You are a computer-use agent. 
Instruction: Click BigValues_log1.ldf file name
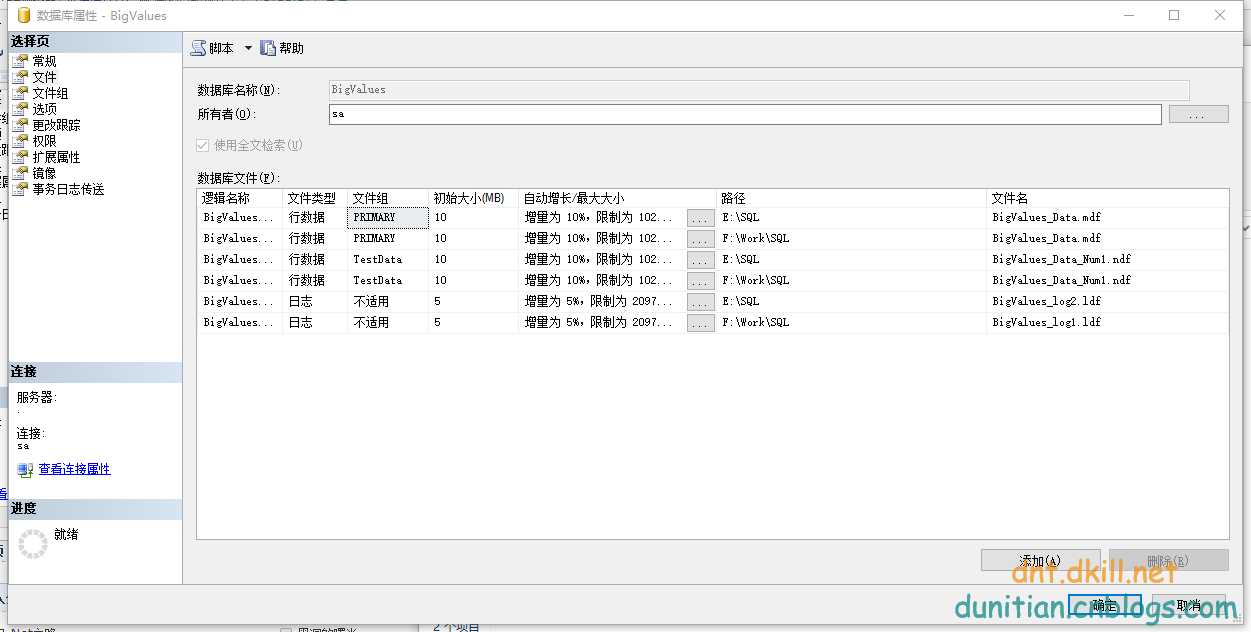click(x=1046, y=323)
